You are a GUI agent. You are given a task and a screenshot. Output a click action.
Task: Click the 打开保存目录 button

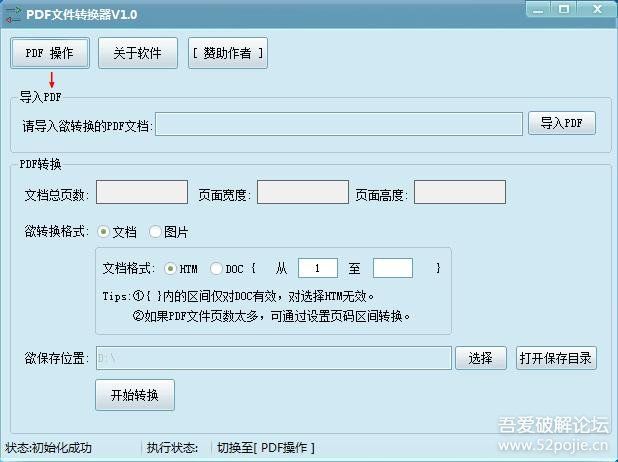click(556, 358)
